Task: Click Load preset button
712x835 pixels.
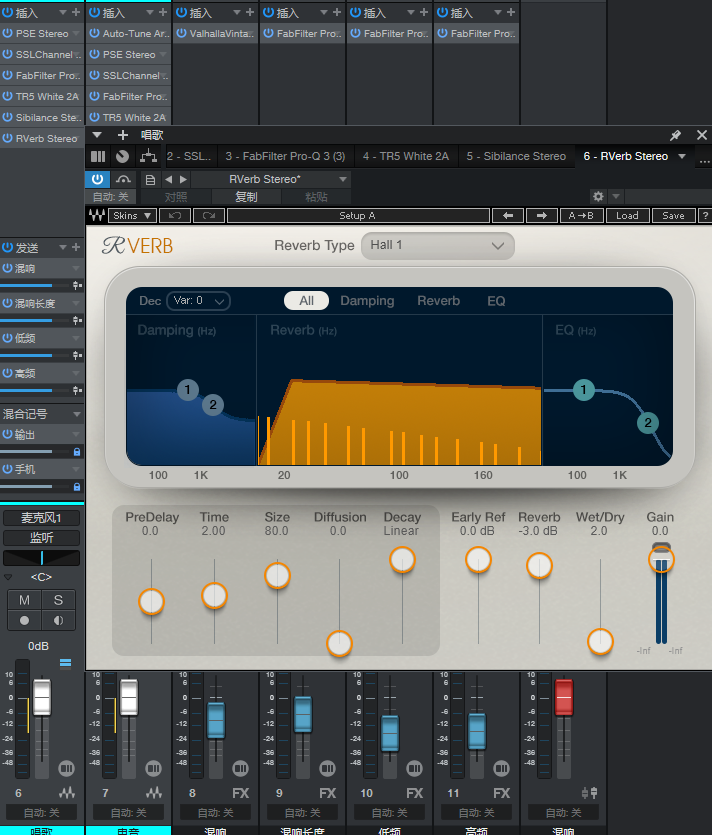Action: point(627,215)
